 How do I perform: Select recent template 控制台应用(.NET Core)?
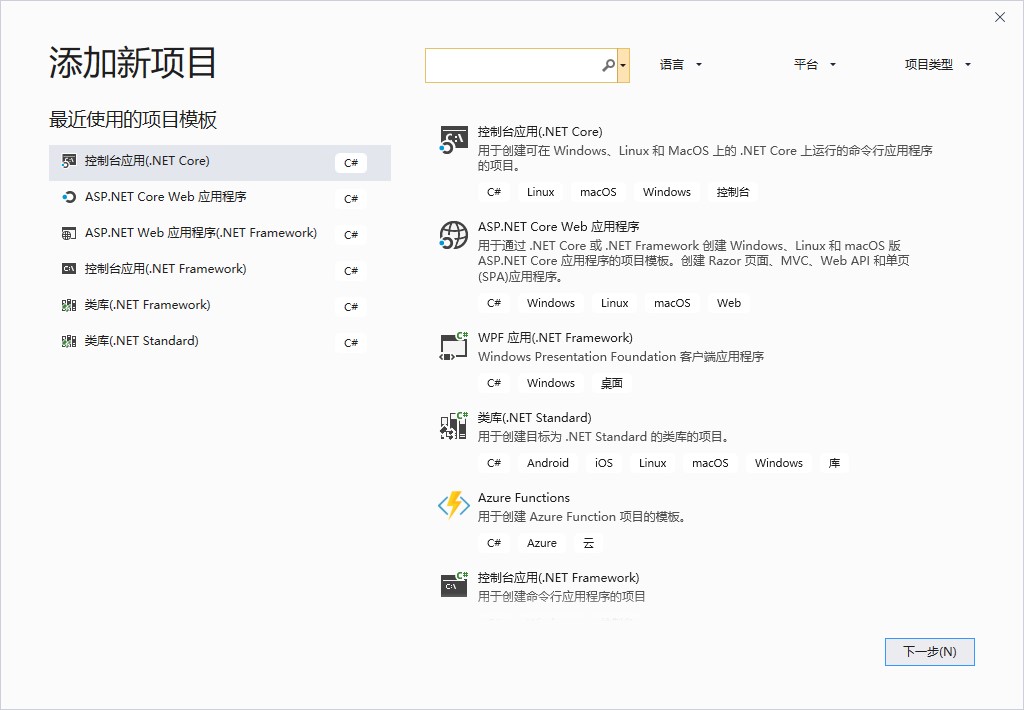(x=147, y=161)
